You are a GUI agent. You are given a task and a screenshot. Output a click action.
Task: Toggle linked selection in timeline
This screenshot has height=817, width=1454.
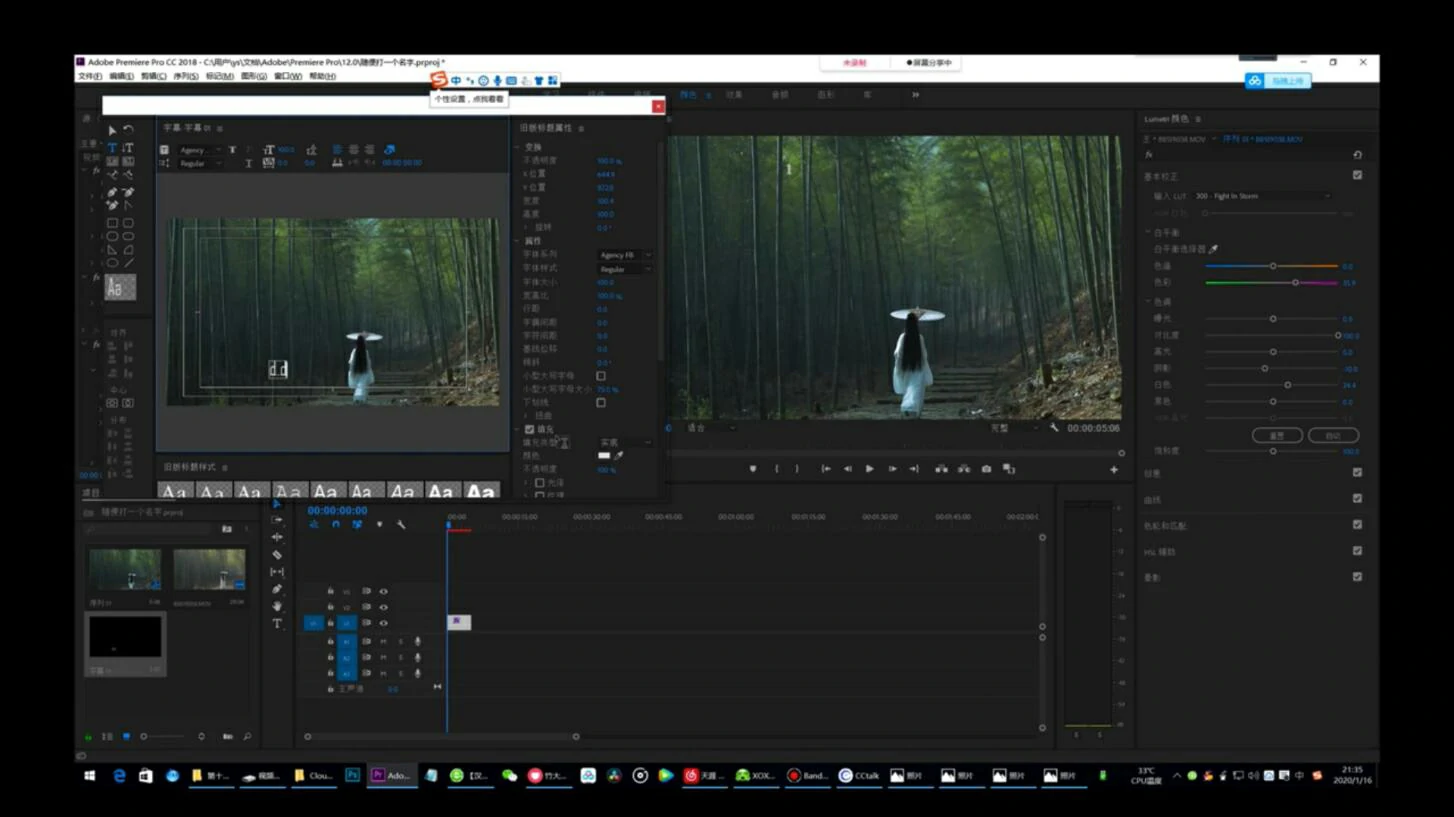pyautogui.click(x=357, y=524)
